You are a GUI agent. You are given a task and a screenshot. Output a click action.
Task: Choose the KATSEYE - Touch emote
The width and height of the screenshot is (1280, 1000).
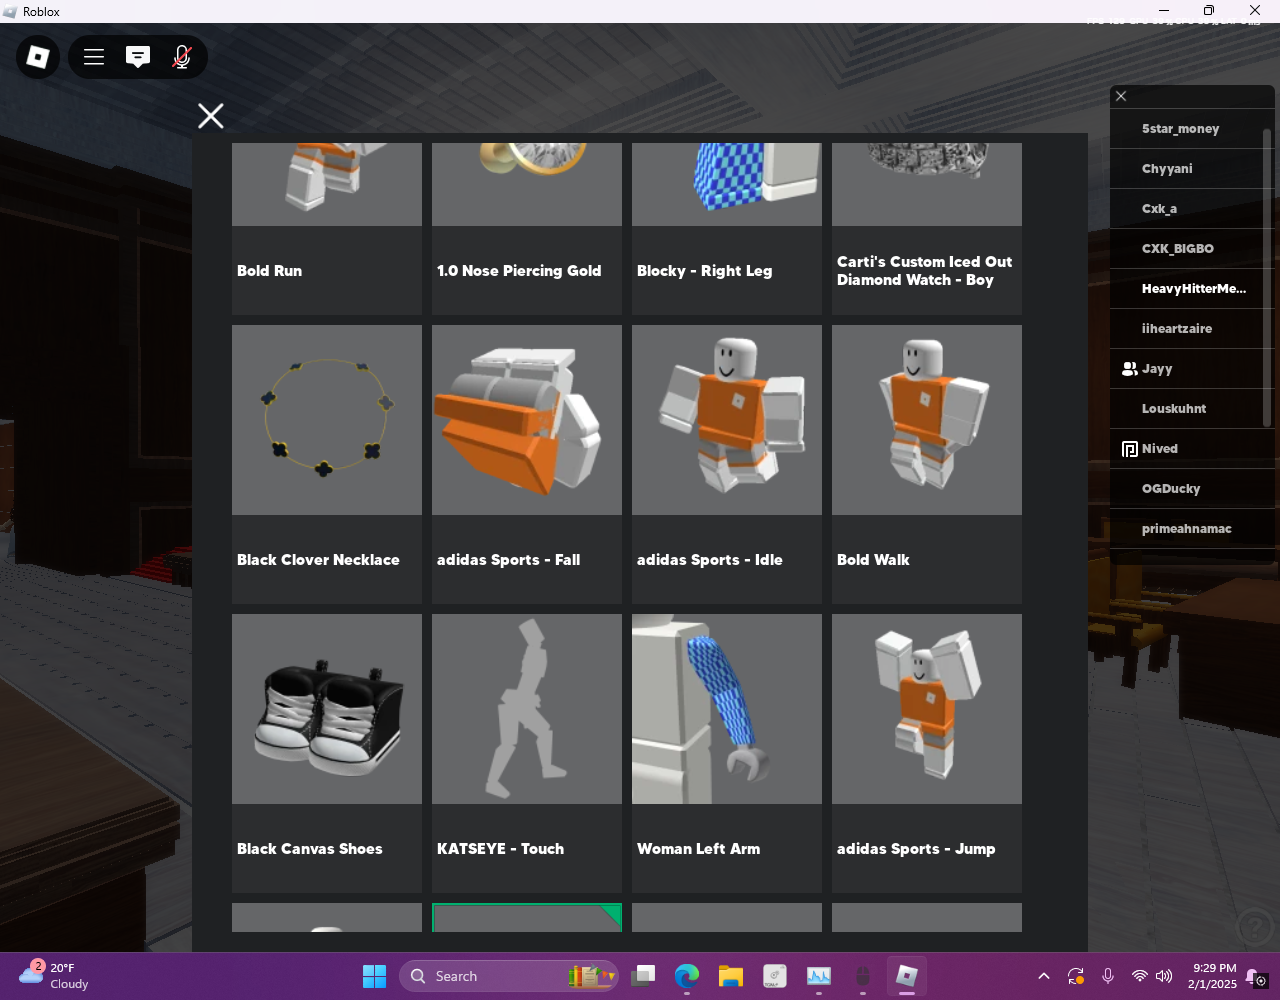tap(527, 753)
